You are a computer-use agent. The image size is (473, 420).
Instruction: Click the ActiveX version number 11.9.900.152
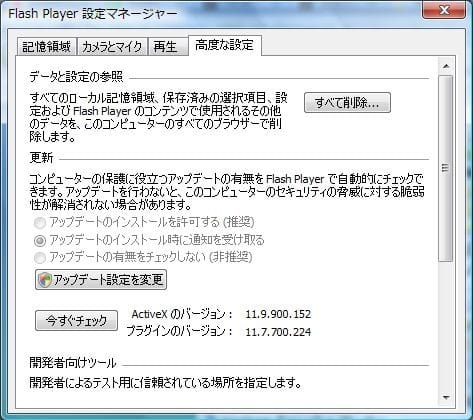[278, 314]
